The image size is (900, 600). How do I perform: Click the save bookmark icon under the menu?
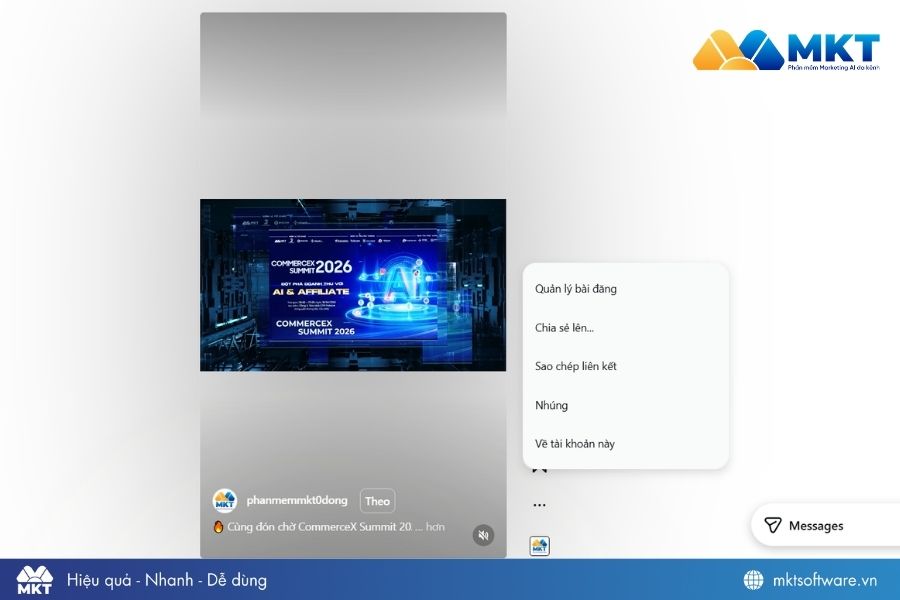pyautogui.click(x=540, y=470)
